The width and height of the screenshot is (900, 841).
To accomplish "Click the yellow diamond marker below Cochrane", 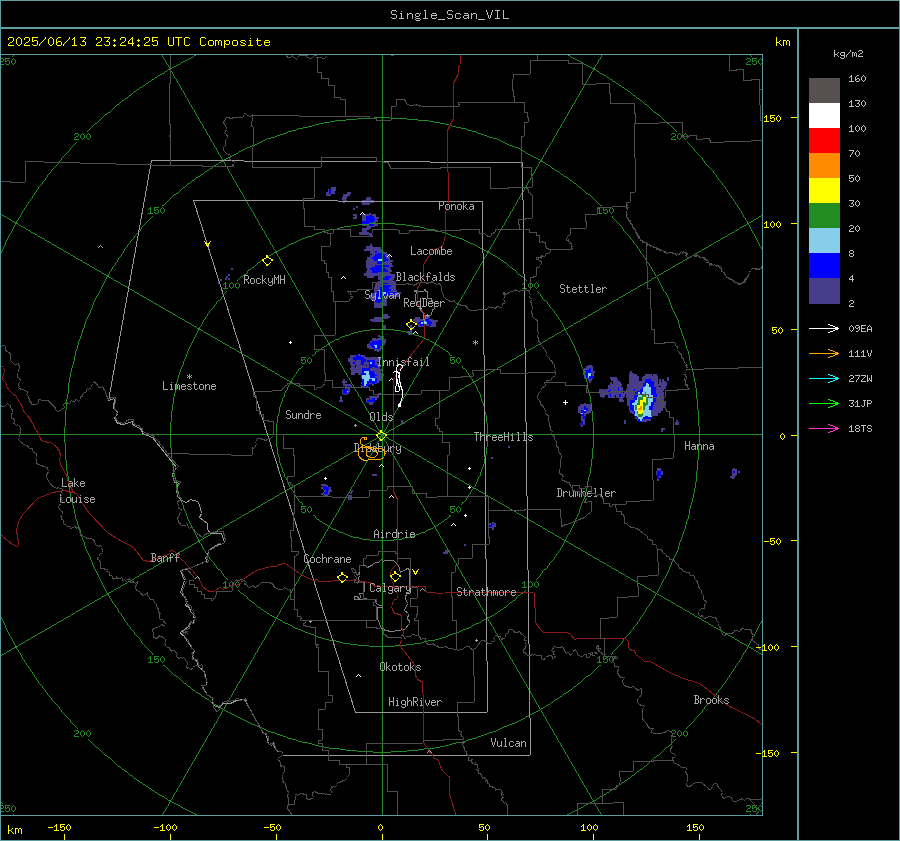I will [342, 578].
